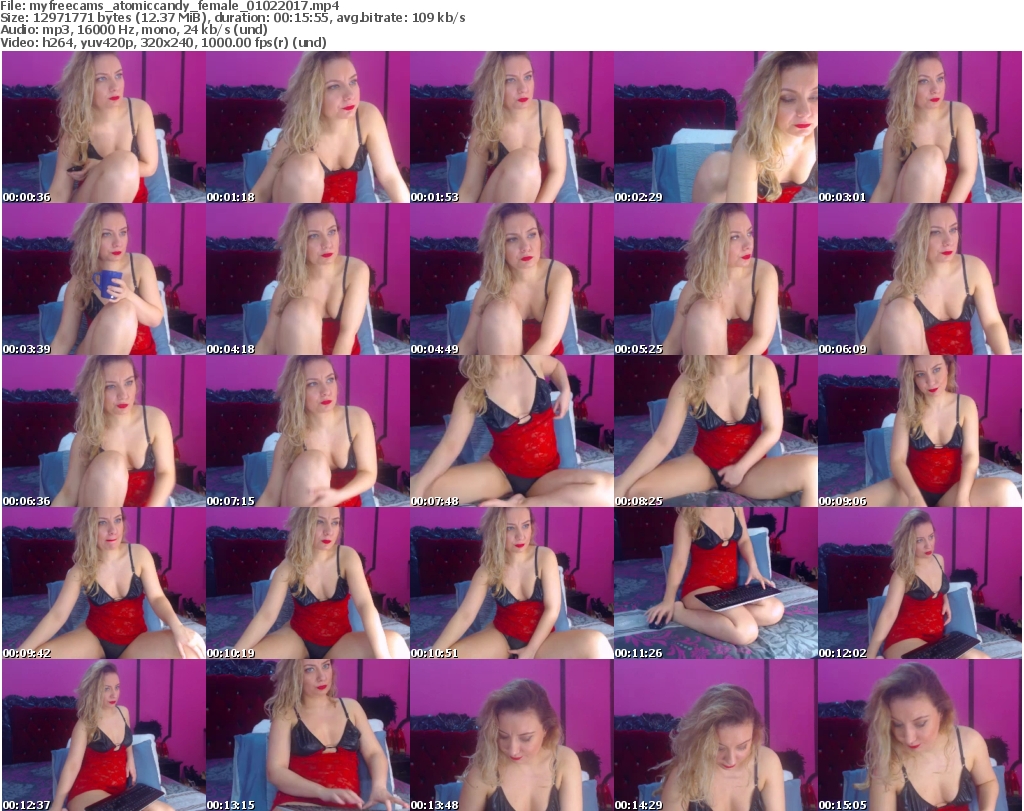
Task: Click the thumbnail timestamped 00:04:18
Action: pos(308,279)
